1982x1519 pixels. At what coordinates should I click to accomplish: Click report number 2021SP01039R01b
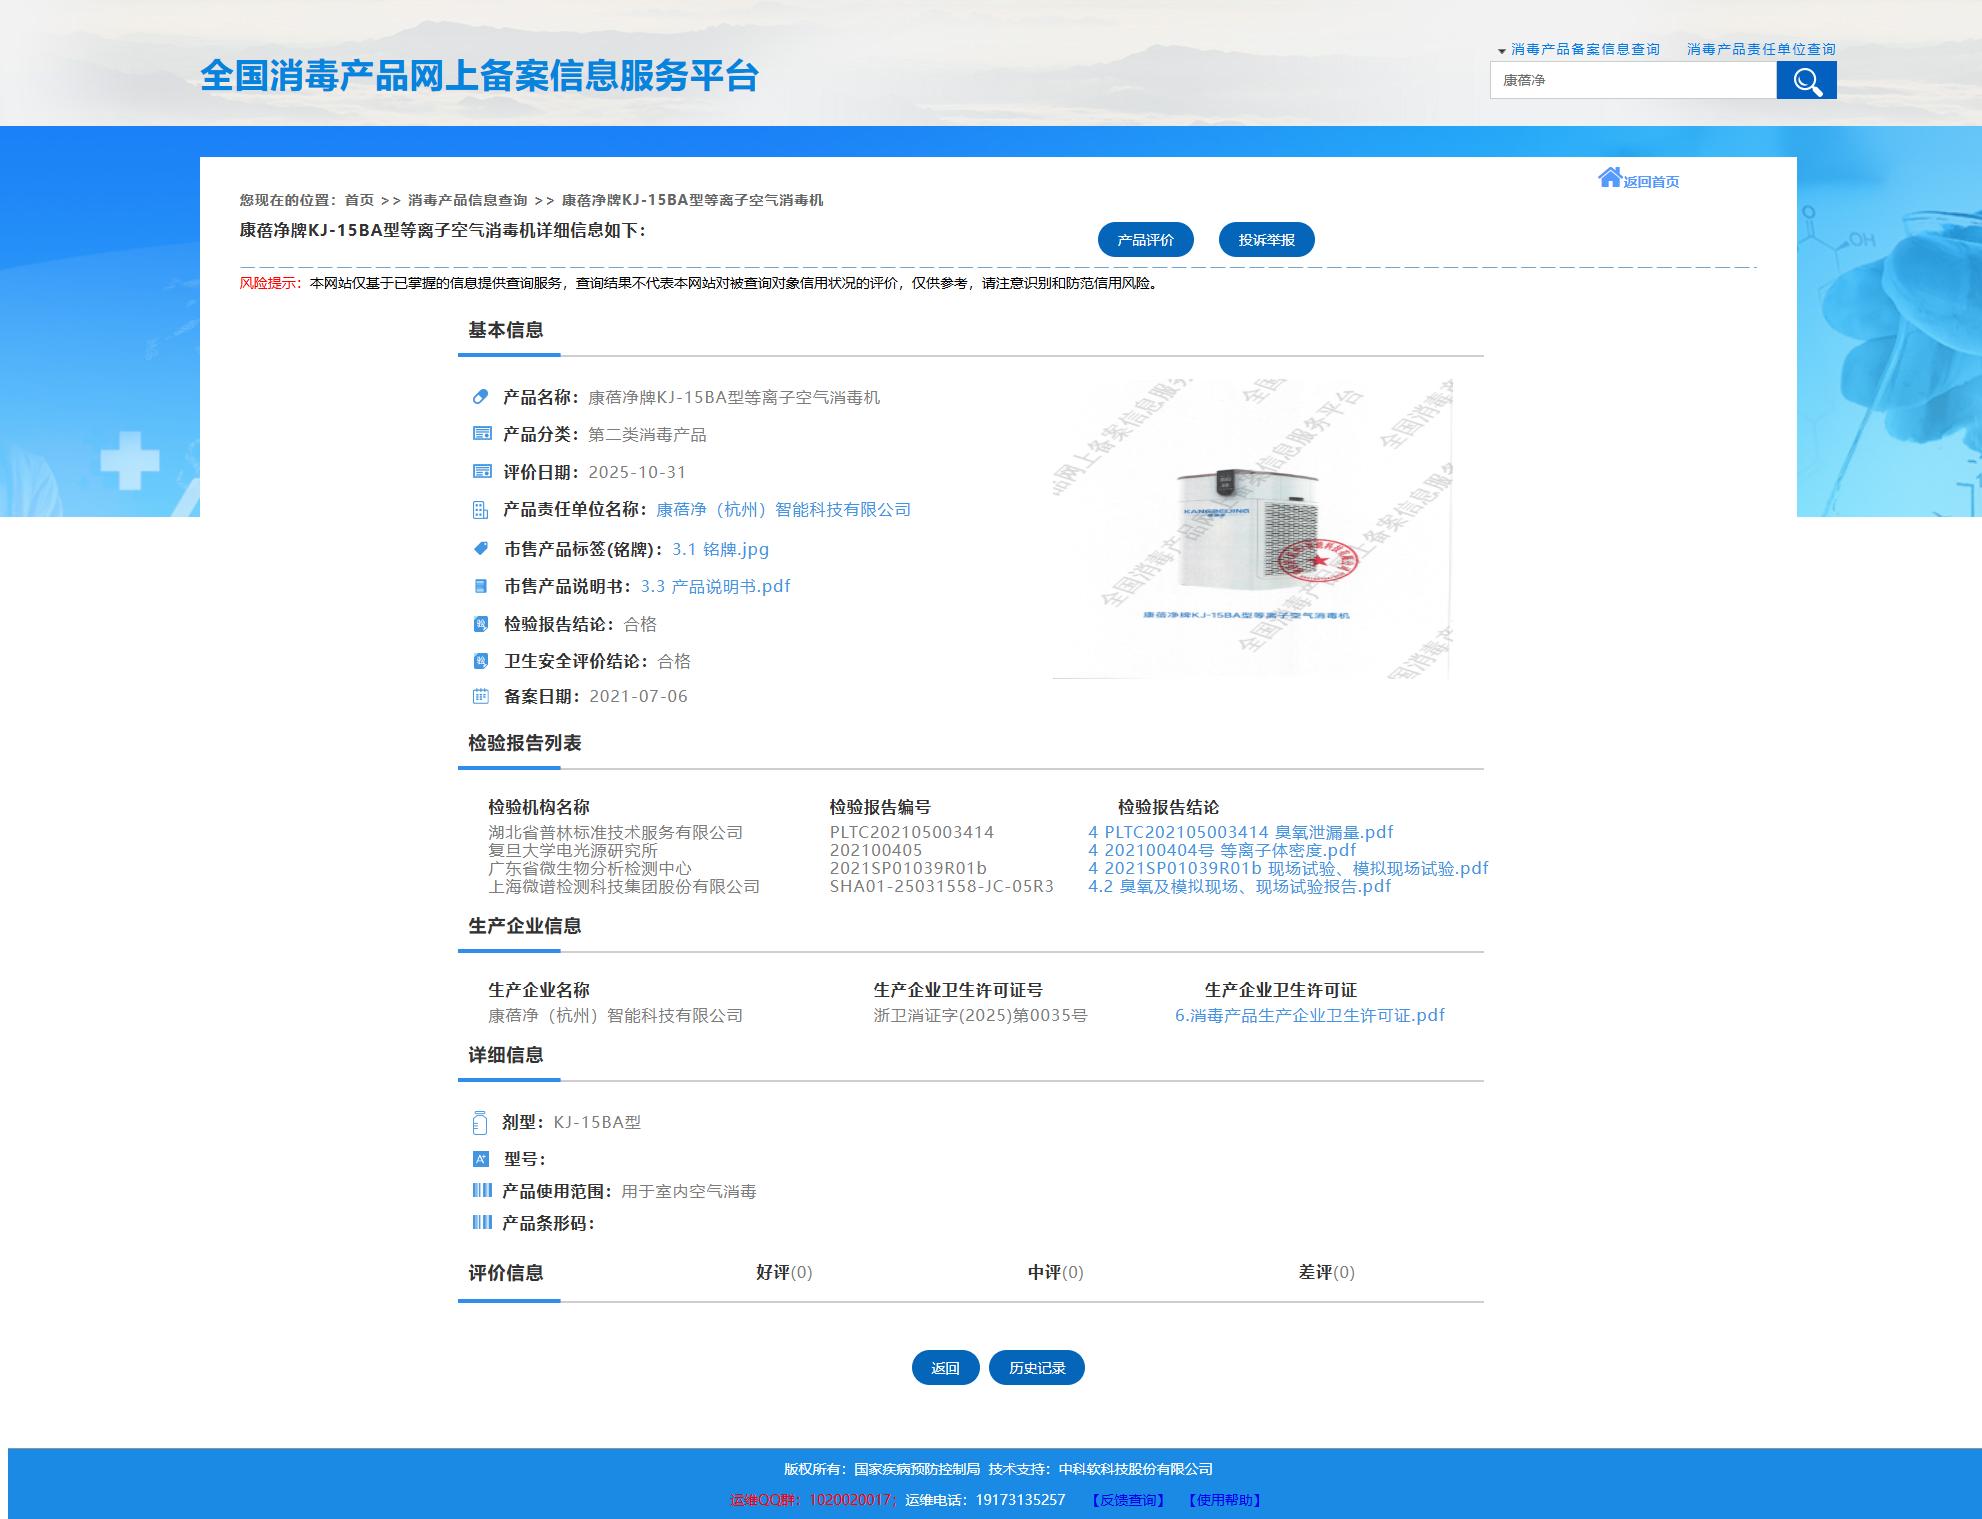pos(908,868)
